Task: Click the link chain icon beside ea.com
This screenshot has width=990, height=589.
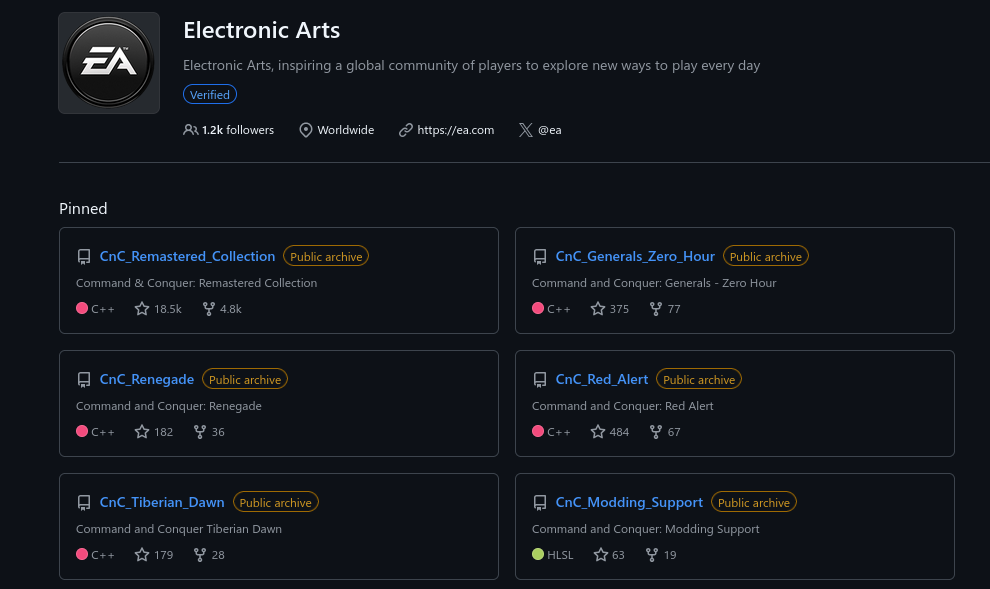Action: [405, 130]
